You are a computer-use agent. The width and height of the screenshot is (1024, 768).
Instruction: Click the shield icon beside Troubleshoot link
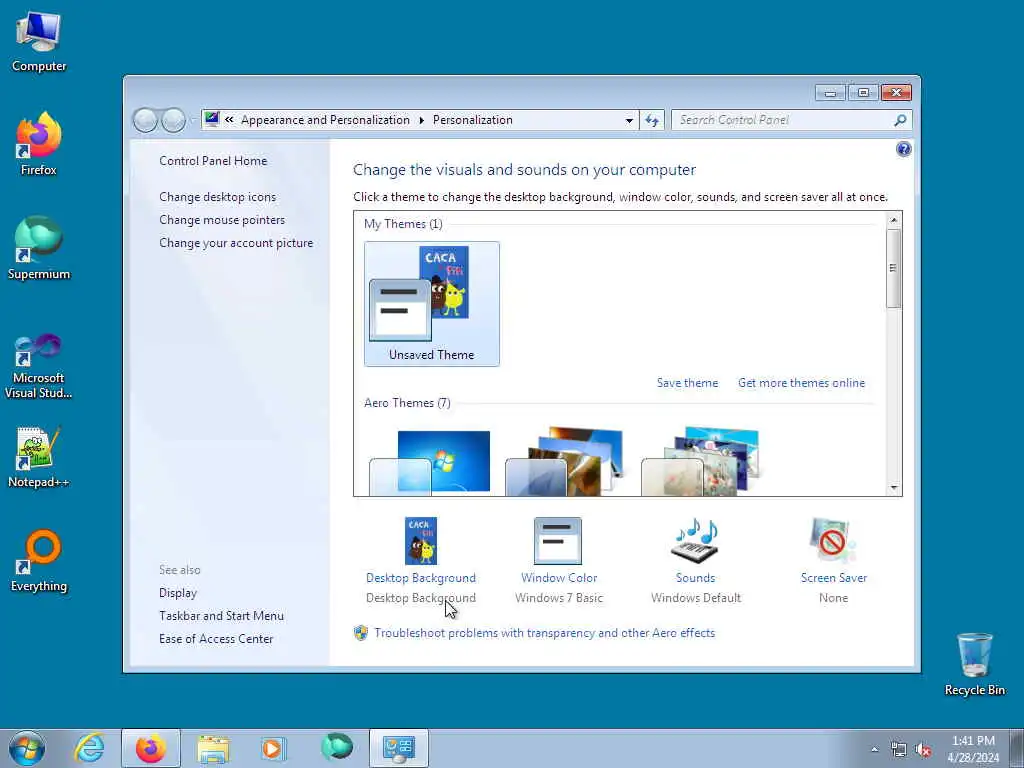coord(360,633)
